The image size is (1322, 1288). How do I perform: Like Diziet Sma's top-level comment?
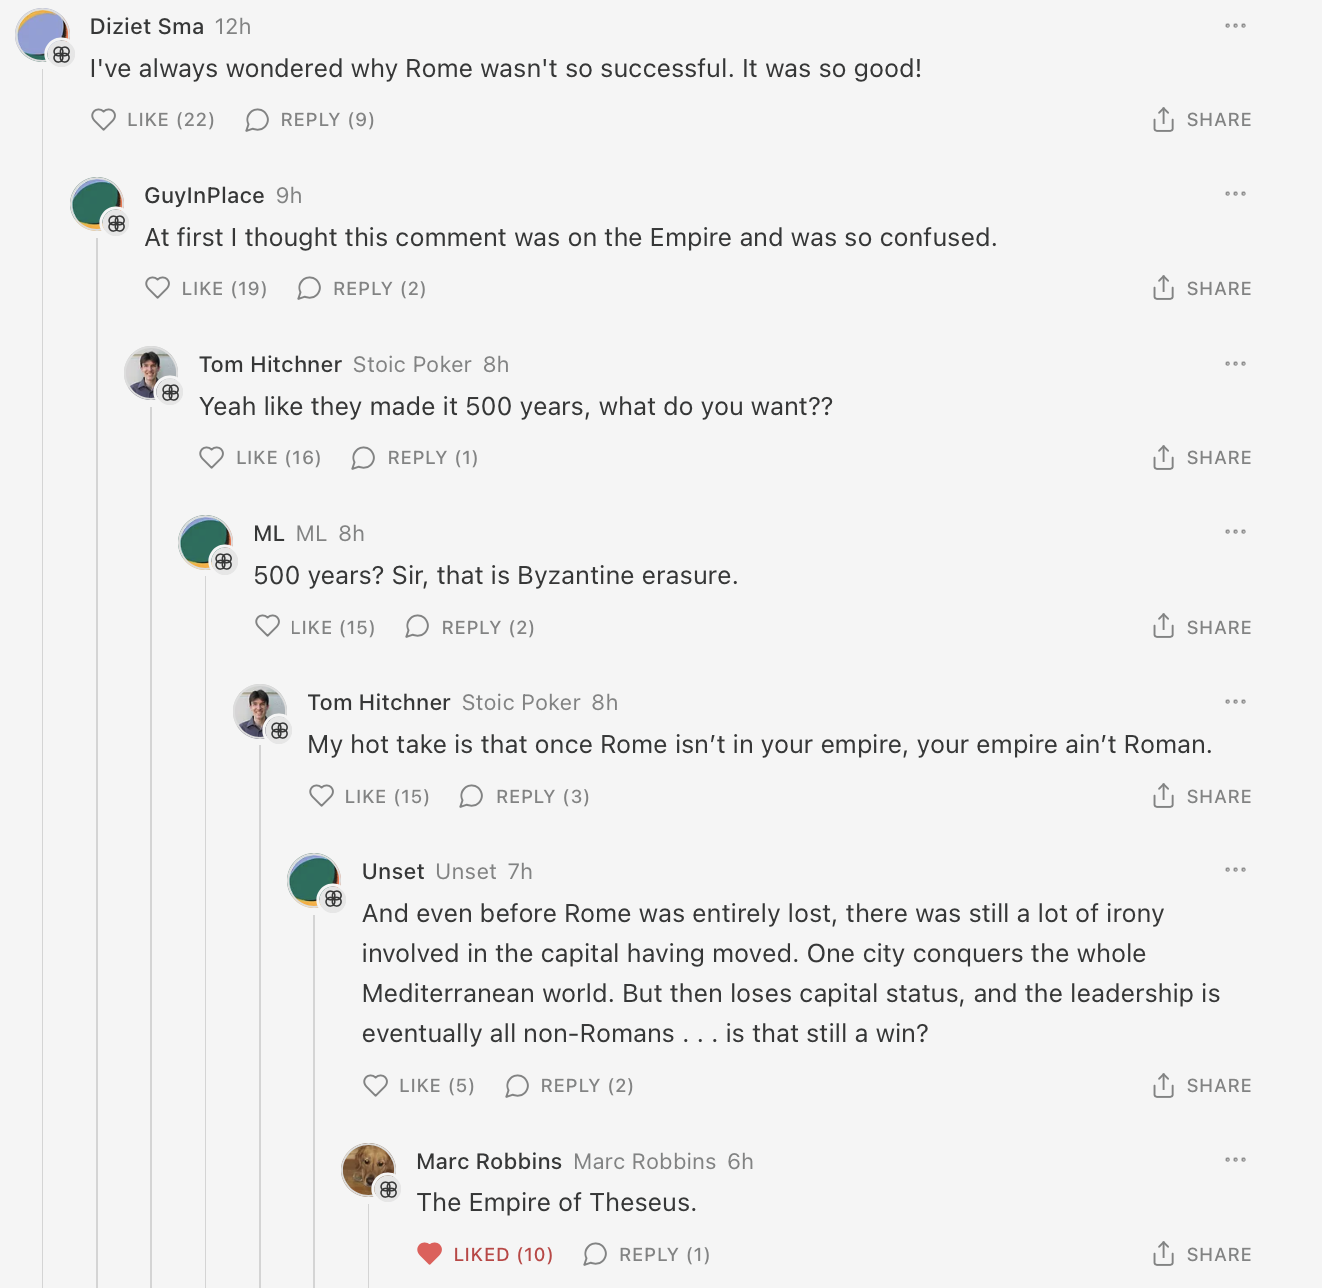tap(153, 120)
